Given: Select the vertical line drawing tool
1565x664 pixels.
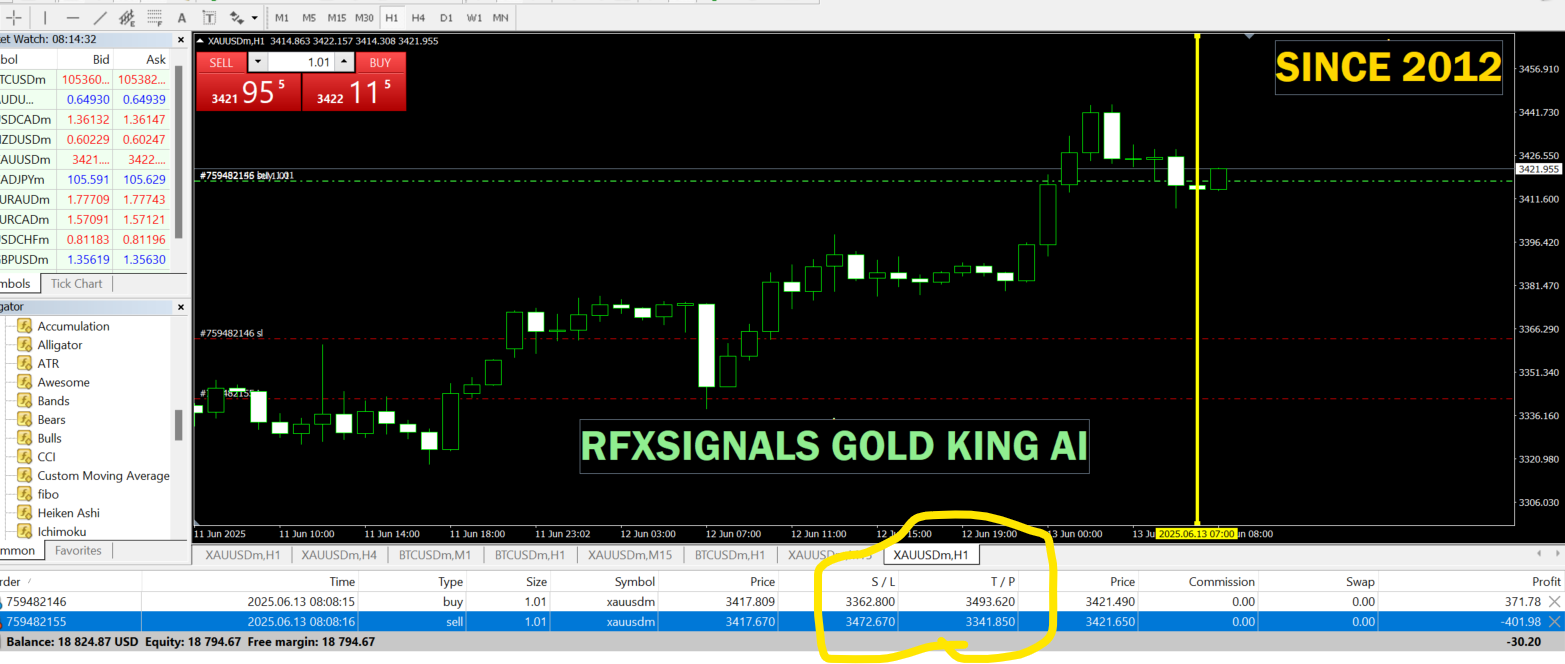Looking at the screenshot, I should click(44, 18).
